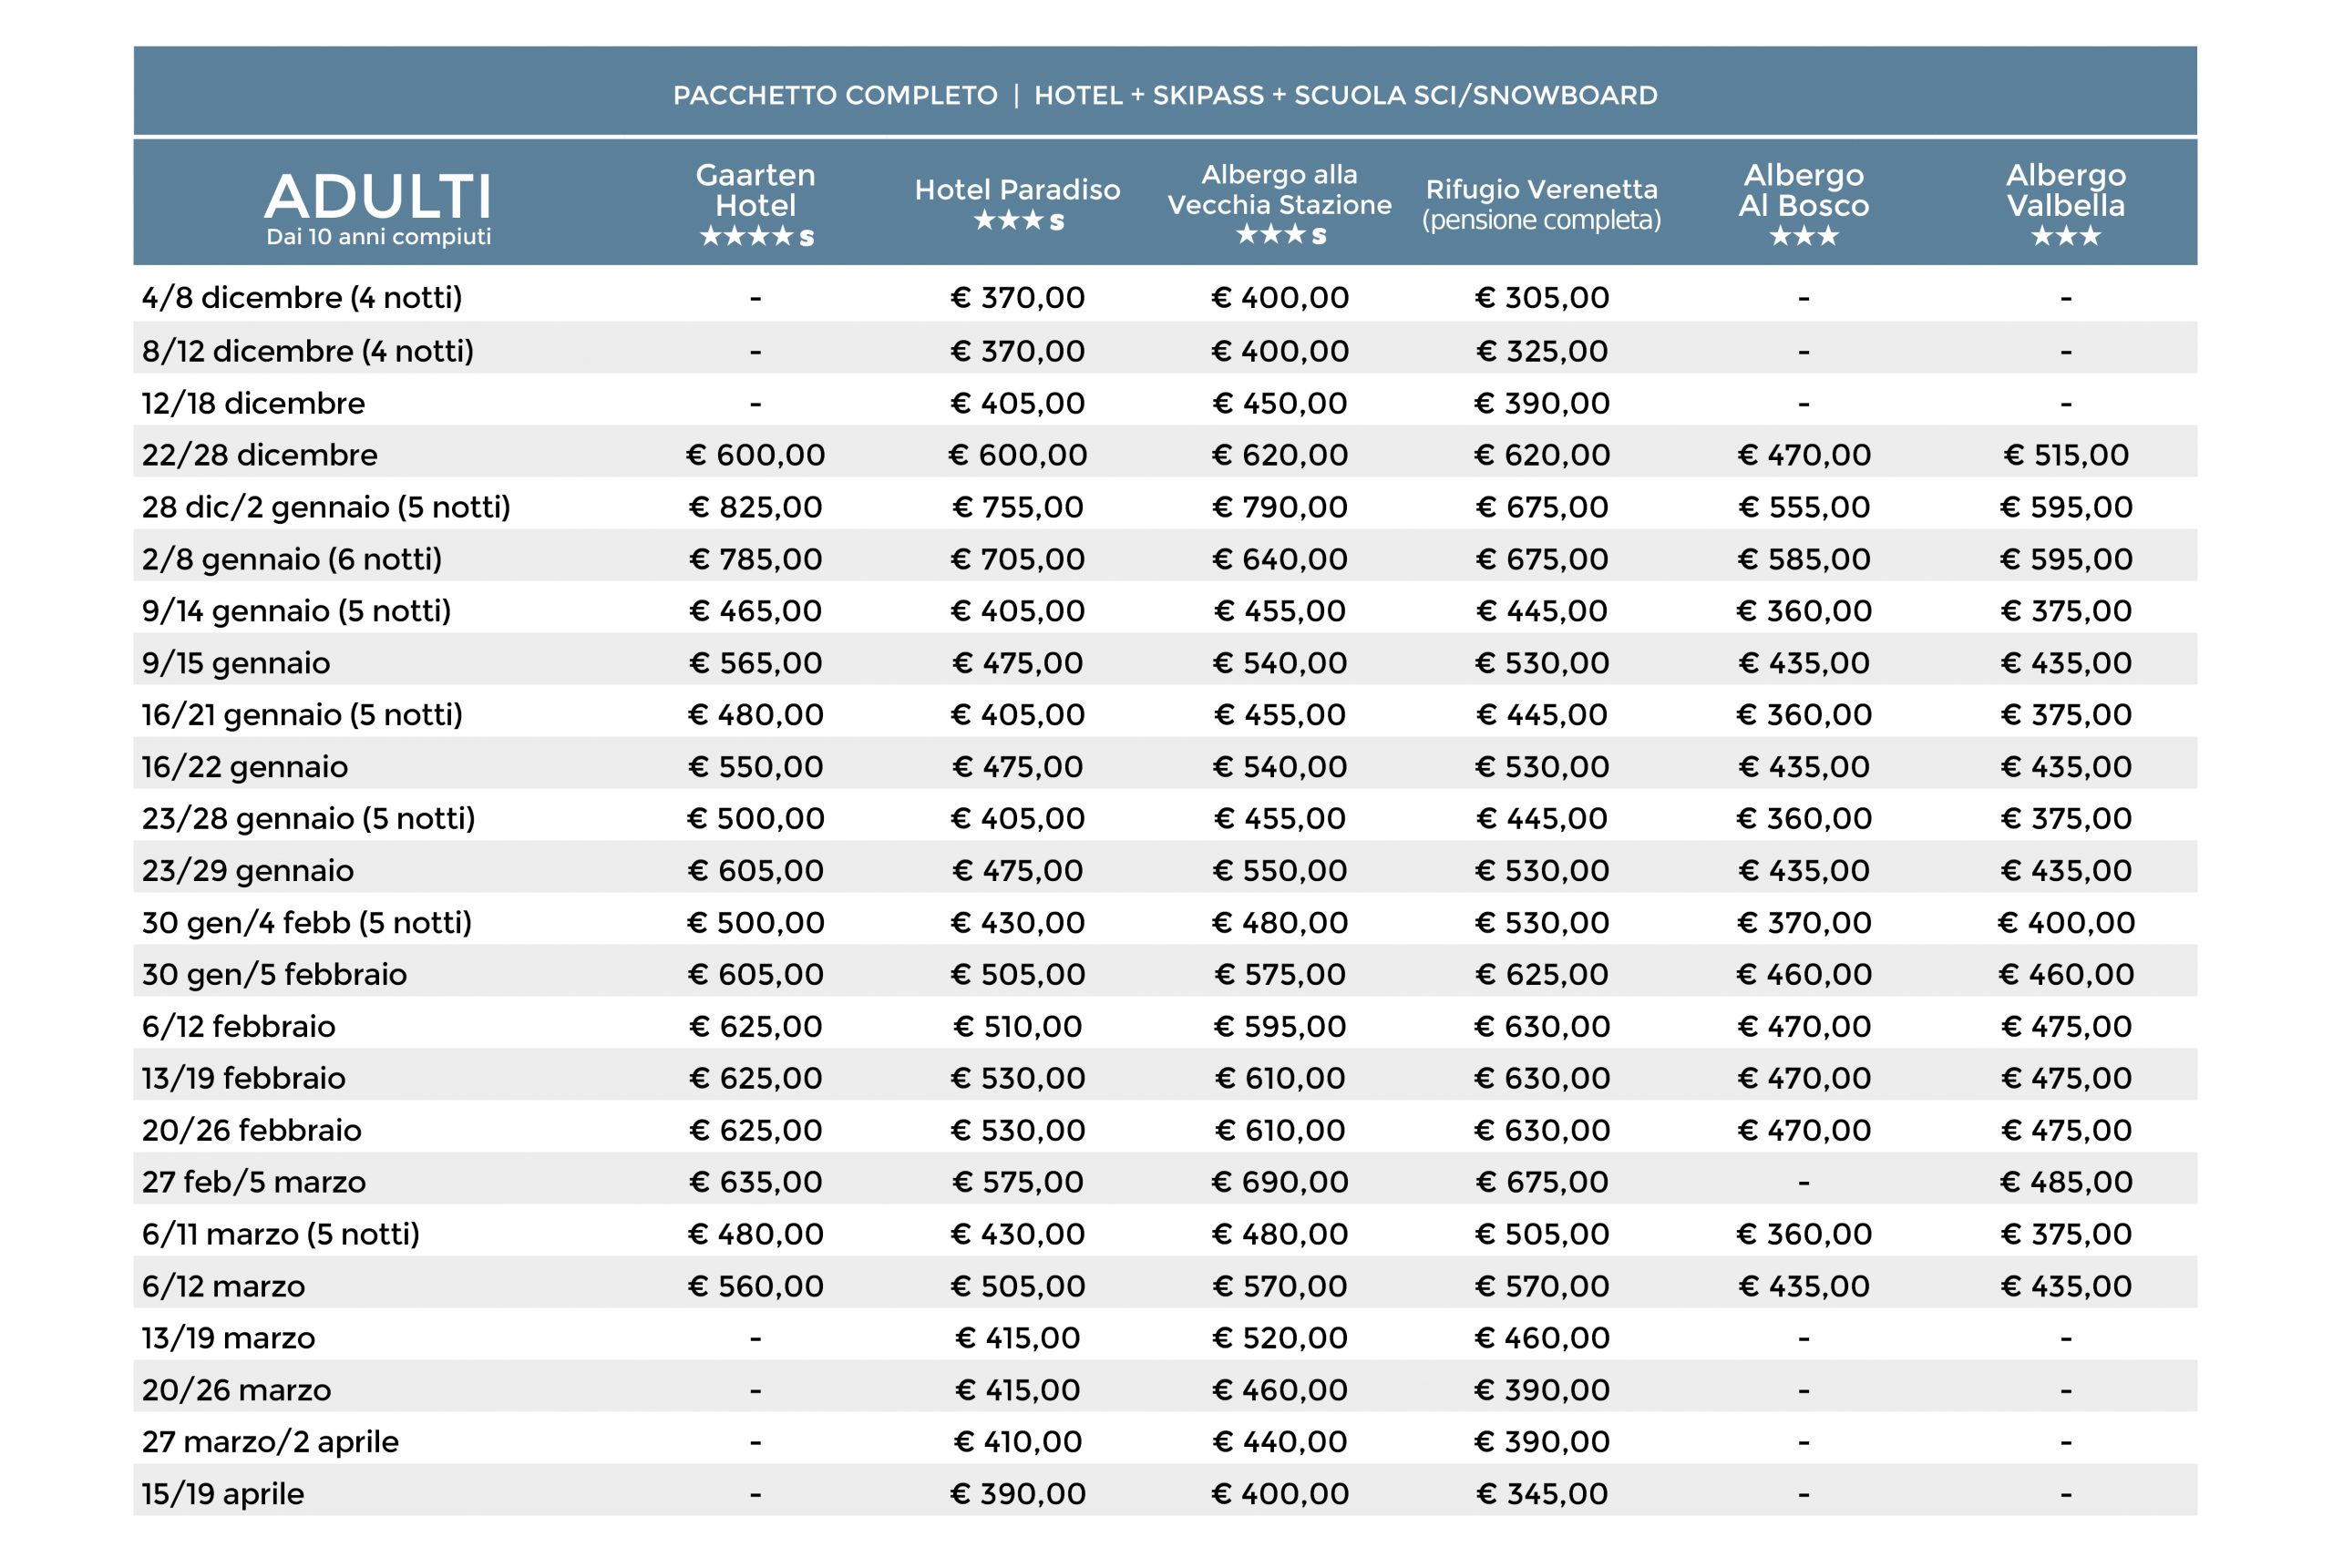2333x1568 pixels.
Task: Click Hotel Paradiso price € 390,00
Action: point(1018,1495)
